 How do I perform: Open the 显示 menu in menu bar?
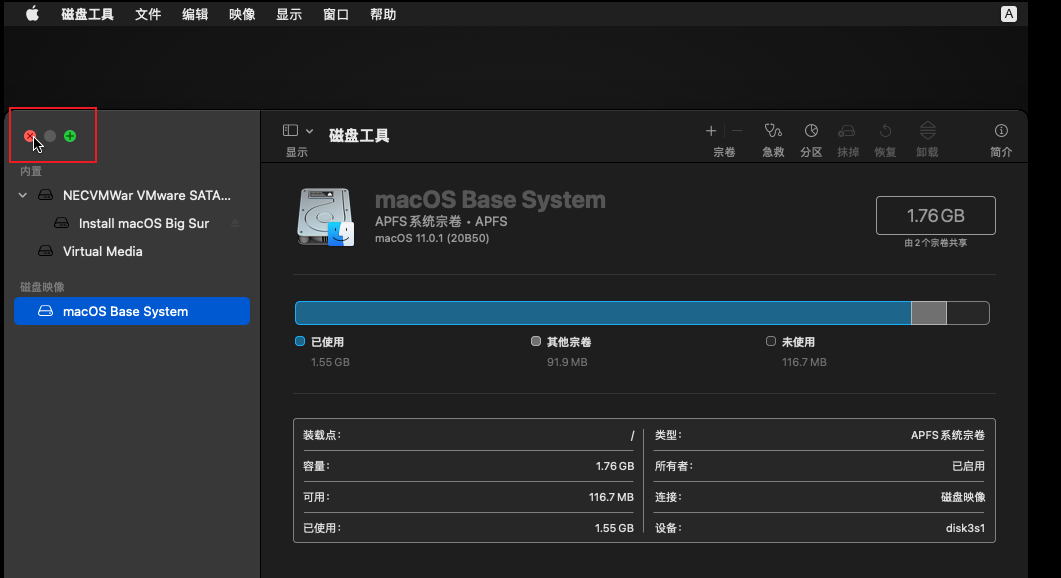coord(289,14)
